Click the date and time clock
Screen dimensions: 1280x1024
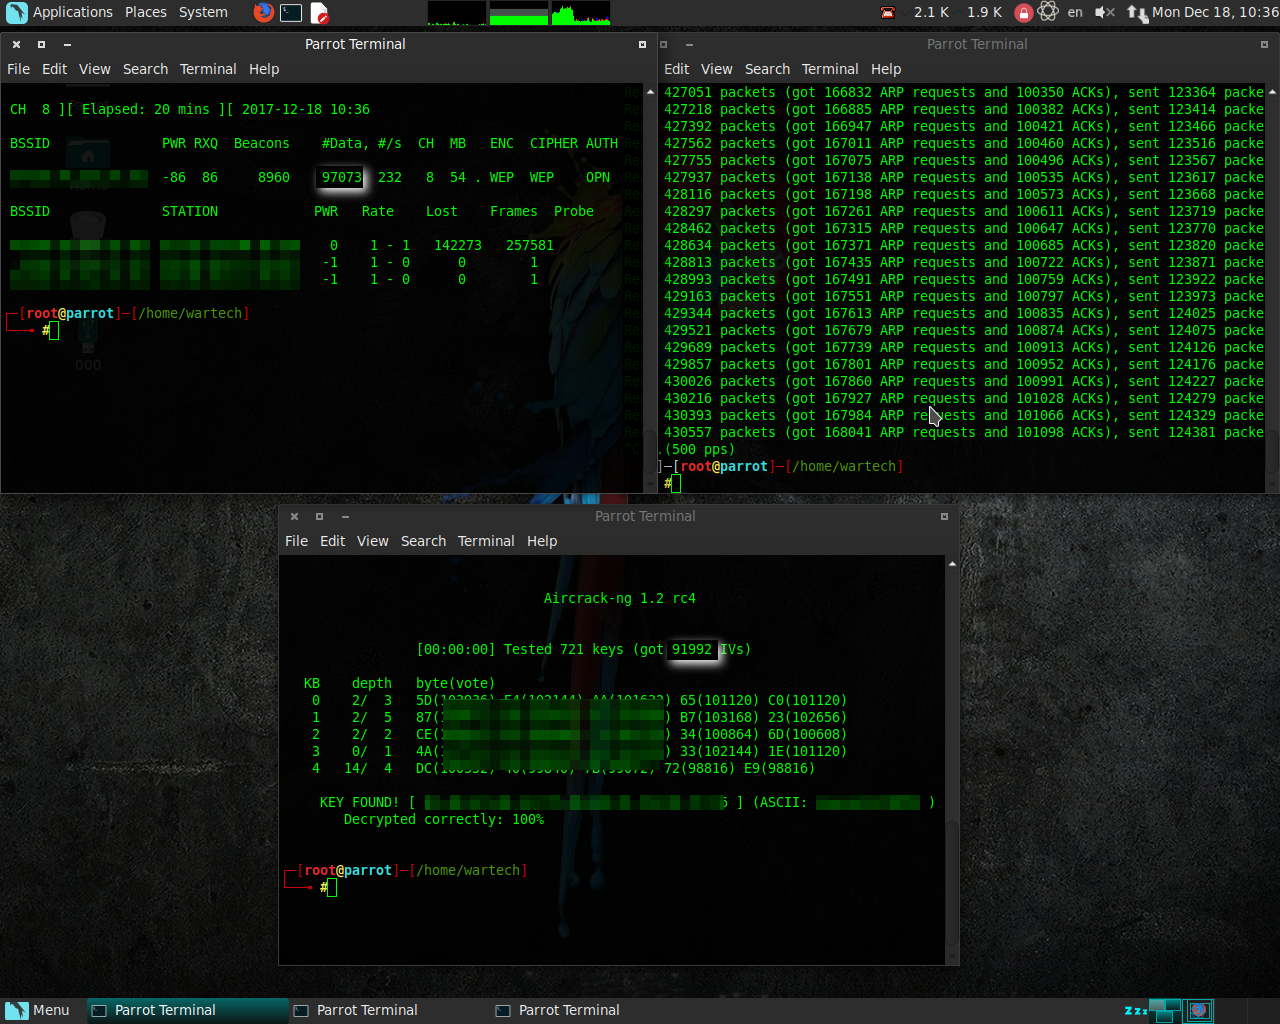(x=1214, y=13)
